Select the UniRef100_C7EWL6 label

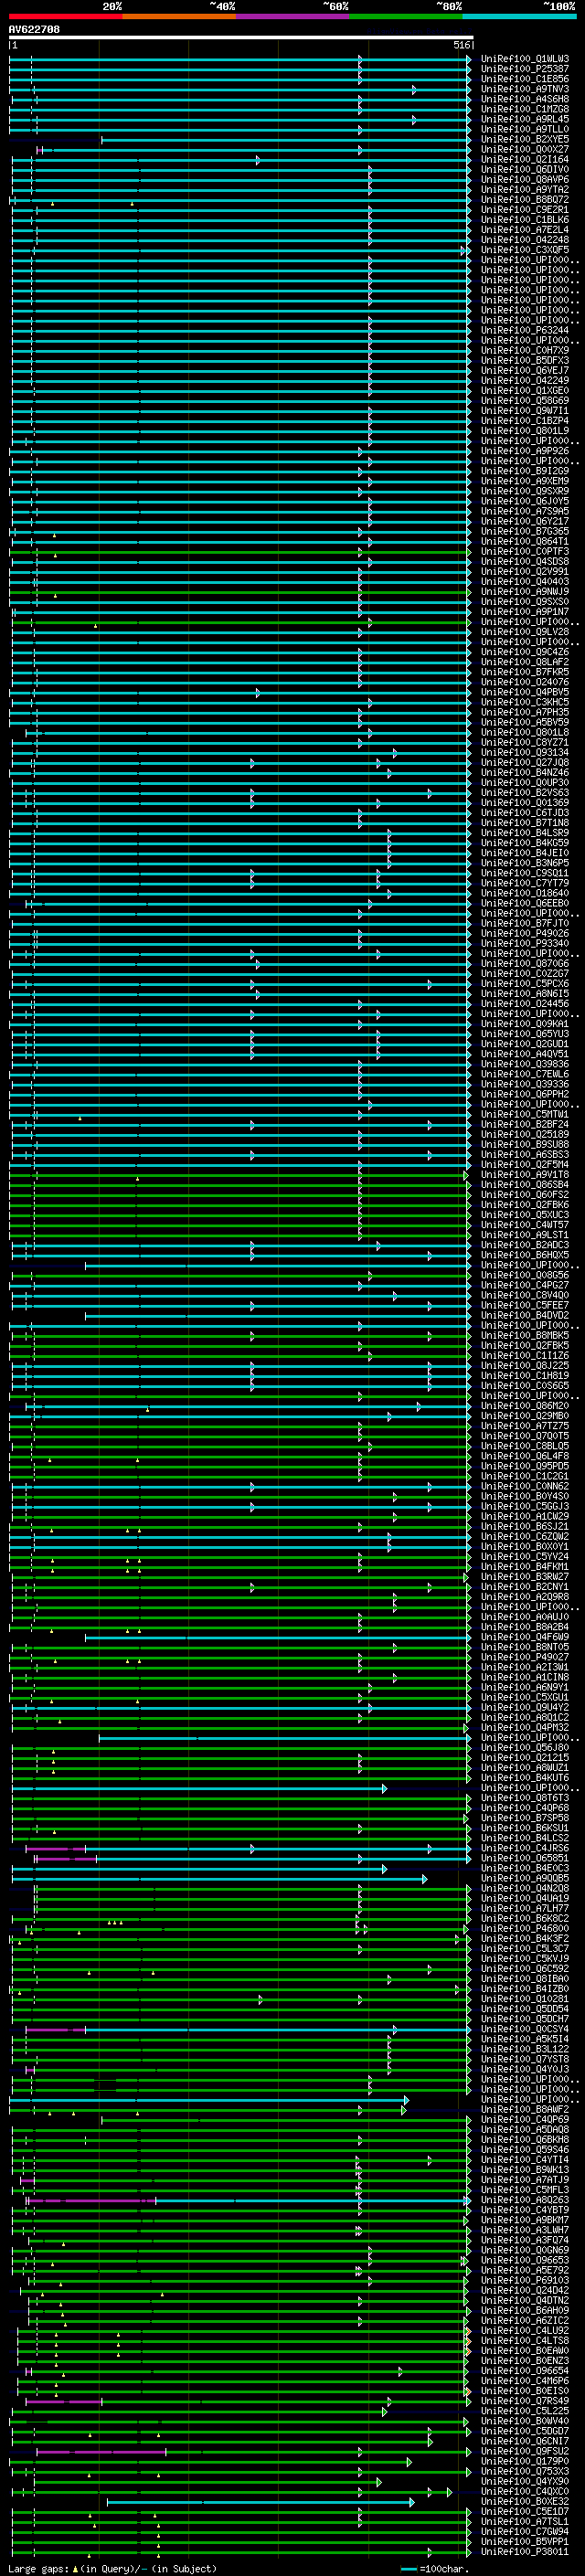525,1073
